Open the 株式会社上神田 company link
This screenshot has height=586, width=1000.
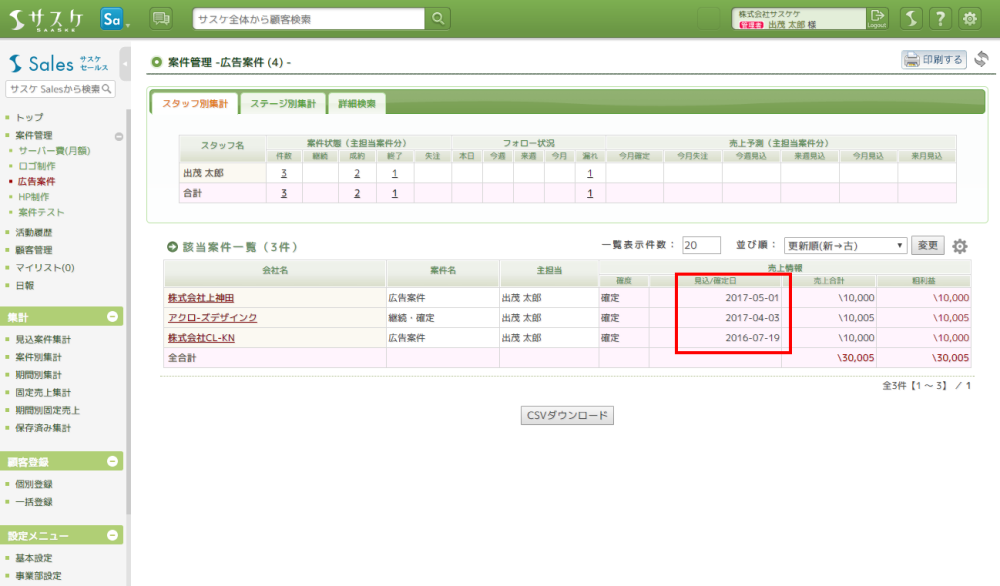click(200, 298)
